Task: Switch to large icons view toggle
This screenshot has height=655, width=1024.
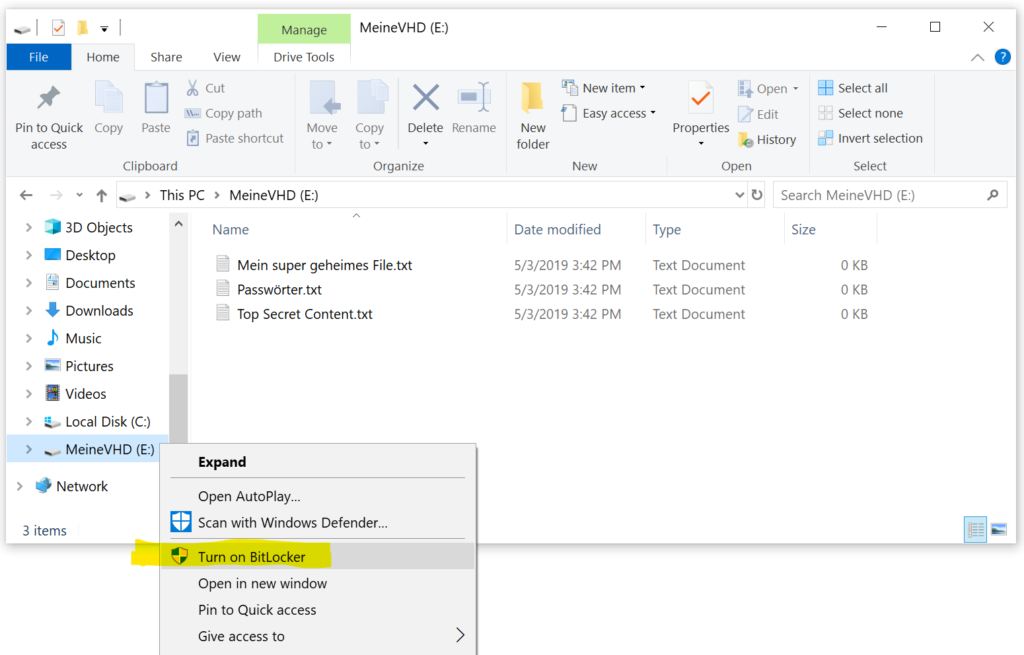Action: pos(999,530)
